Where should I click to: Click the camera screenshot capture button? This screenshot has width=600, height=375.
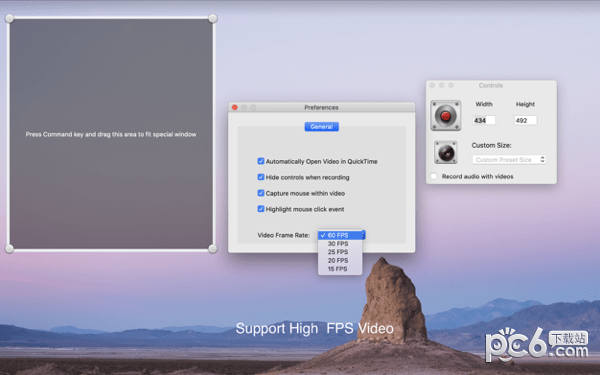pos(446,152)
